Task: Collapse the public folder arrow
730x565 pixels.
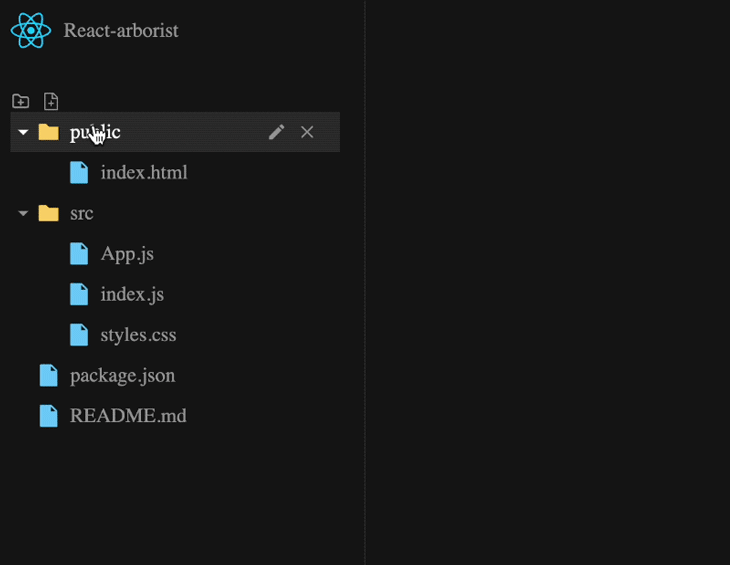Action: pyautogui.click(x=23, y=132)
